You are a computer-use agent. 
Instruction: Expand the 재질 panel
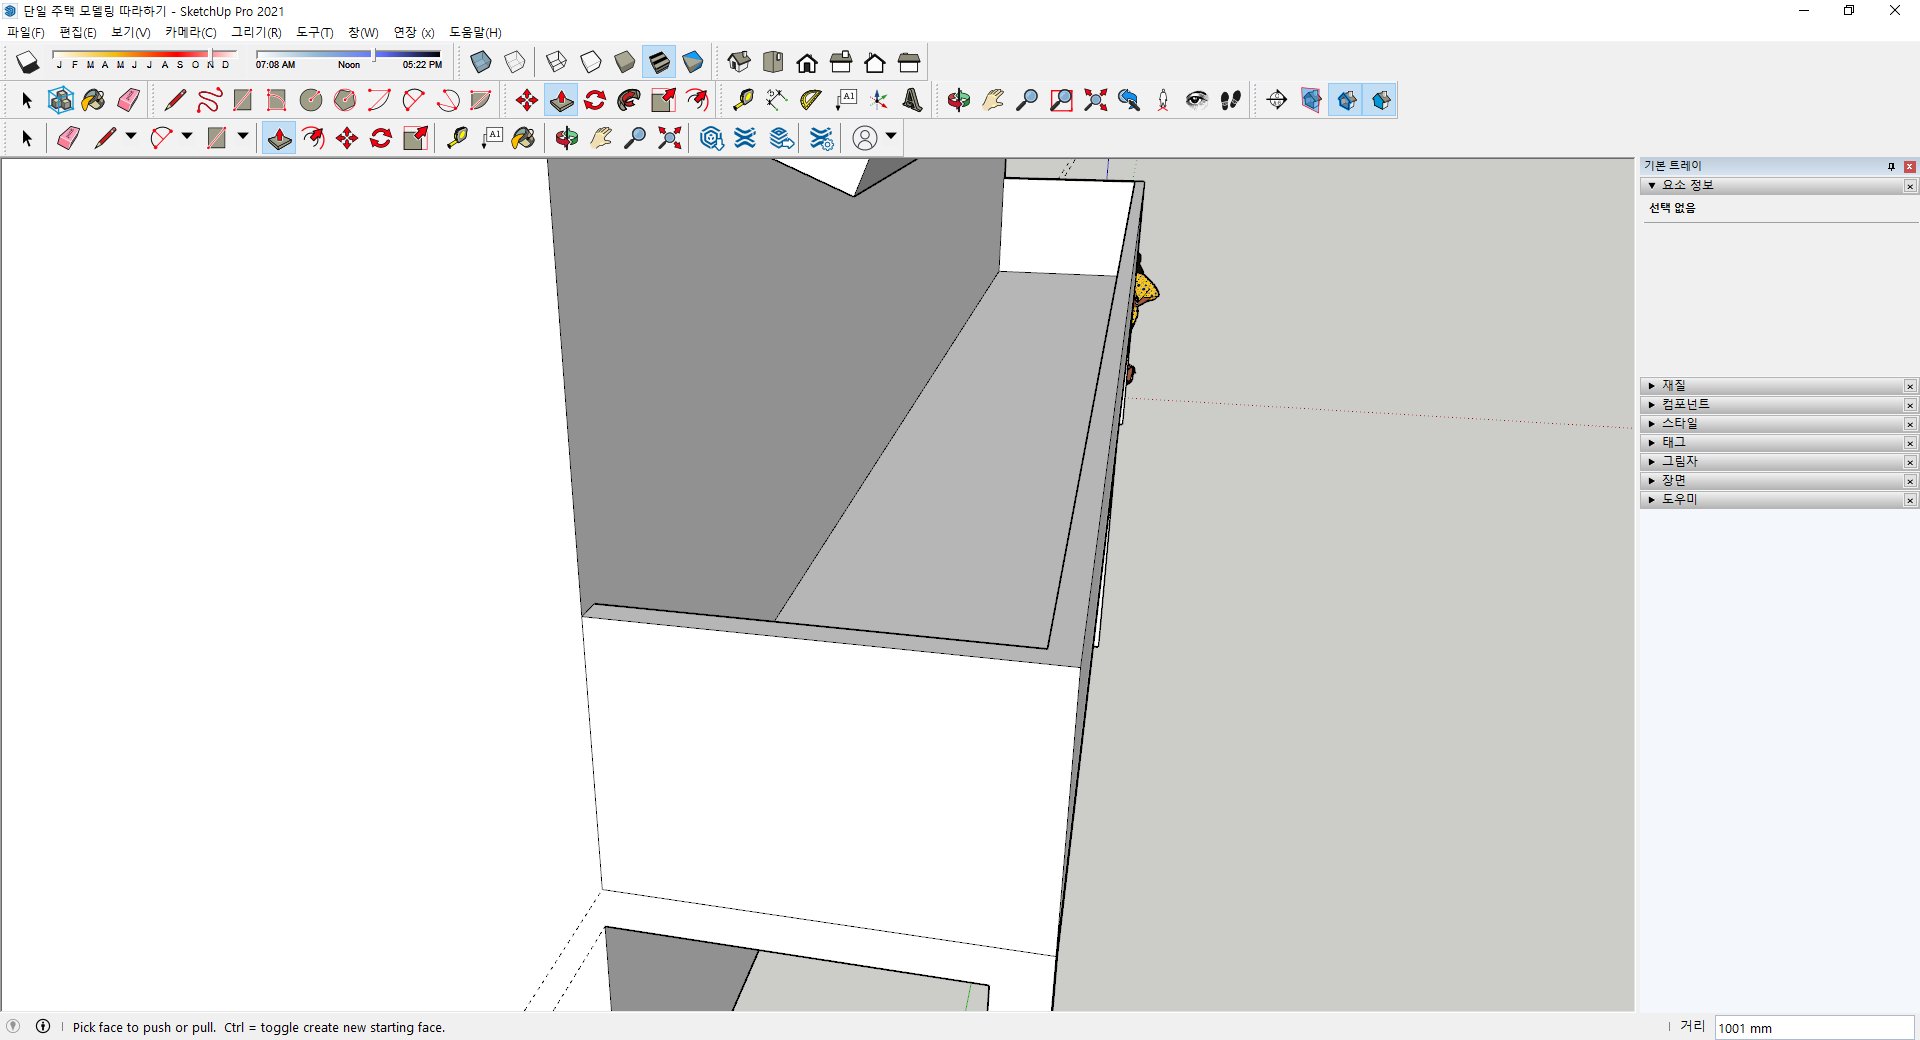click(x=1652, y=386)
